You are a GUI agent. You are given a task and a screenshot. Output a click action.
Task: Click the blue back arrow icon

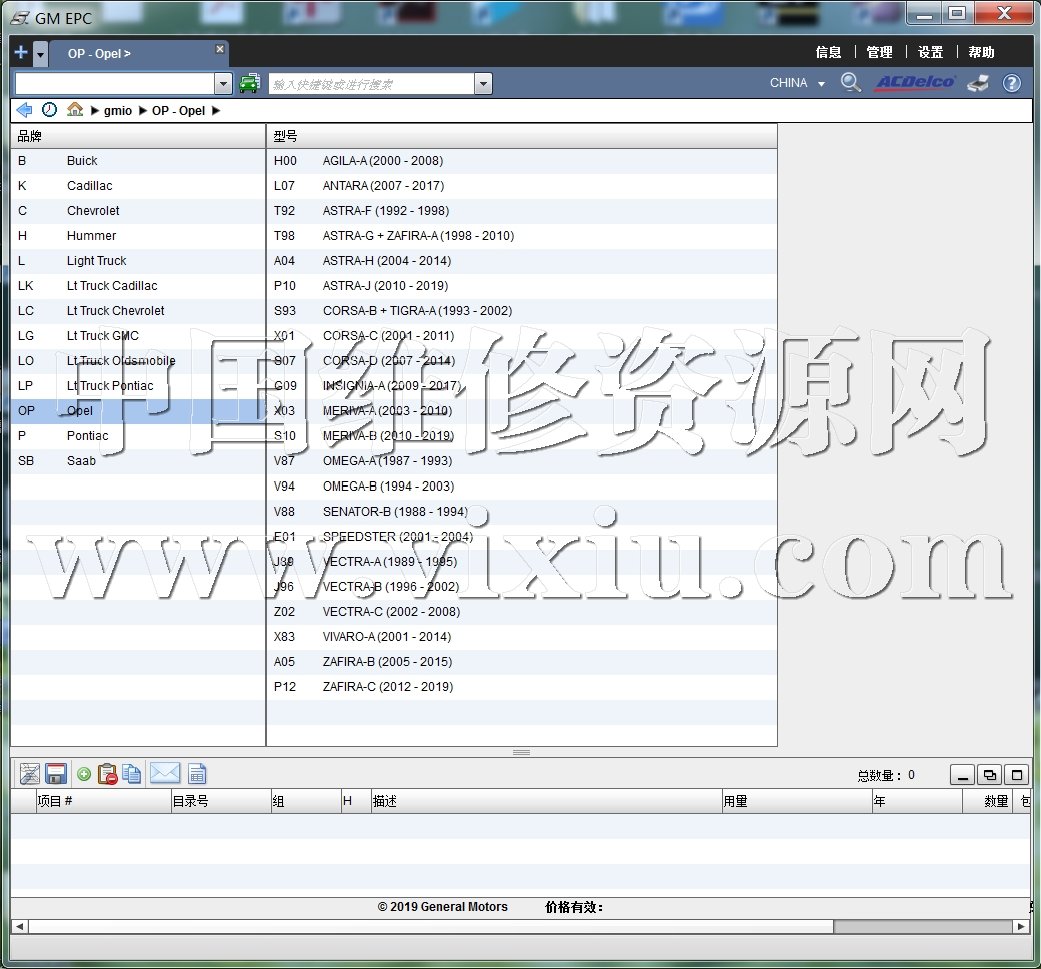tap(24, 110)
